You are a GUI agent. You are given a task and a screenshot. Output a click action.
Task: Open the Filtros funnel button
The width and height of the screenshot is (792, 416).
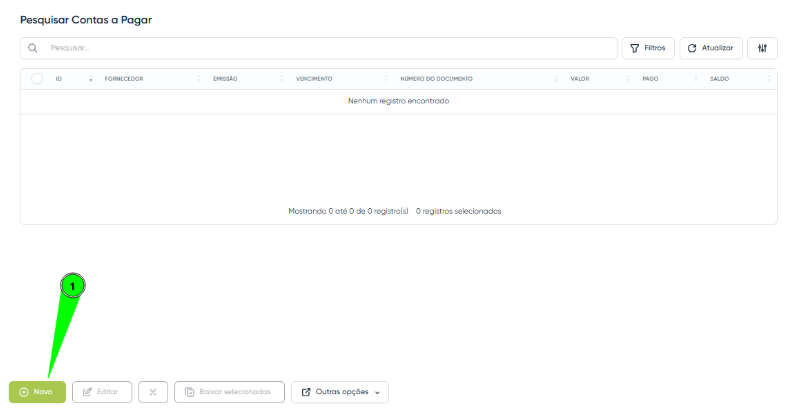click(x=648, y=48)
